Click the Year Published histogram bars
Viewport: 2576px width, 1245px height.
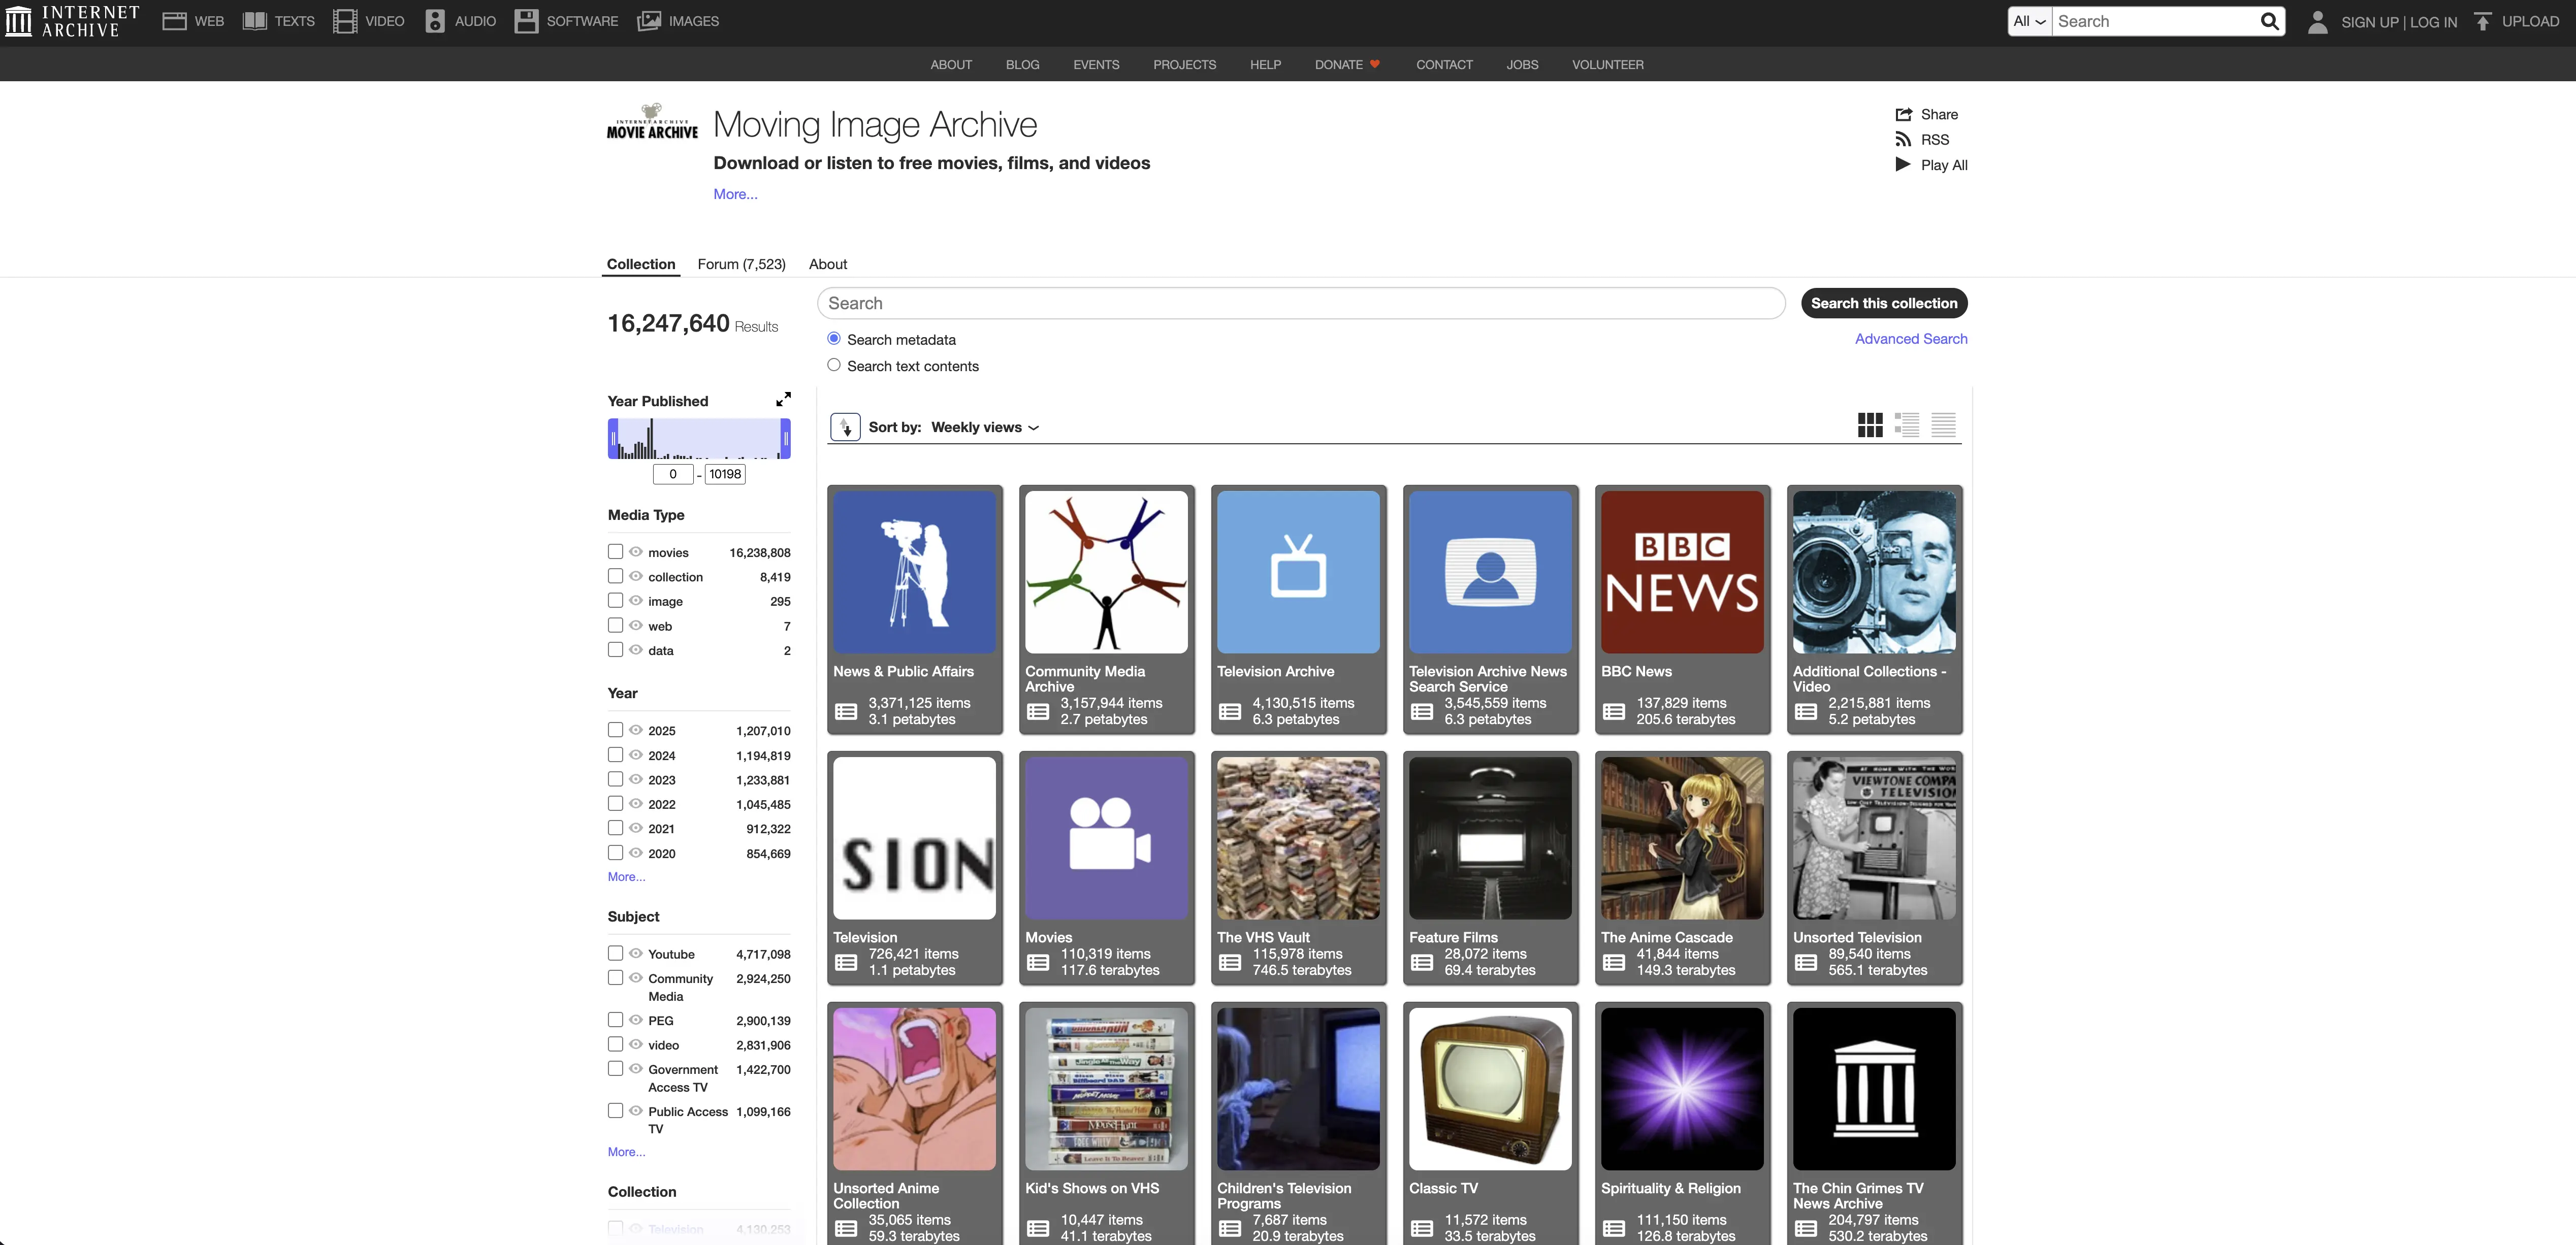click(699, 439)
